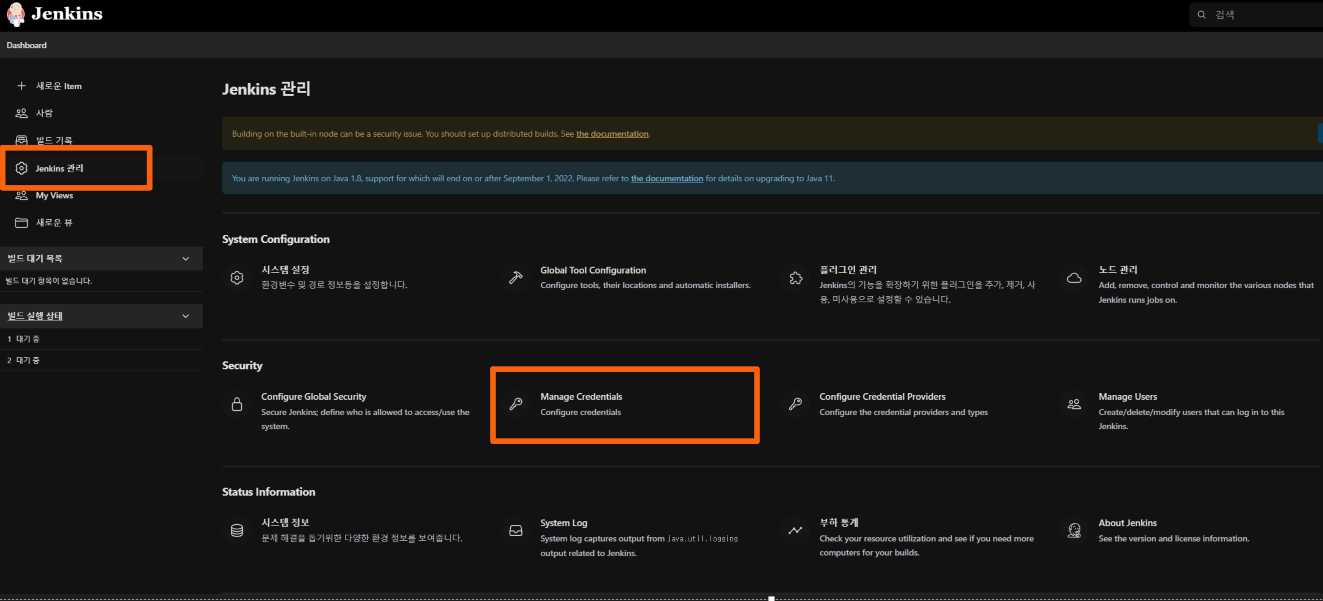
Task: Open the documentation link in Java notice
Action: coord(667,179)
